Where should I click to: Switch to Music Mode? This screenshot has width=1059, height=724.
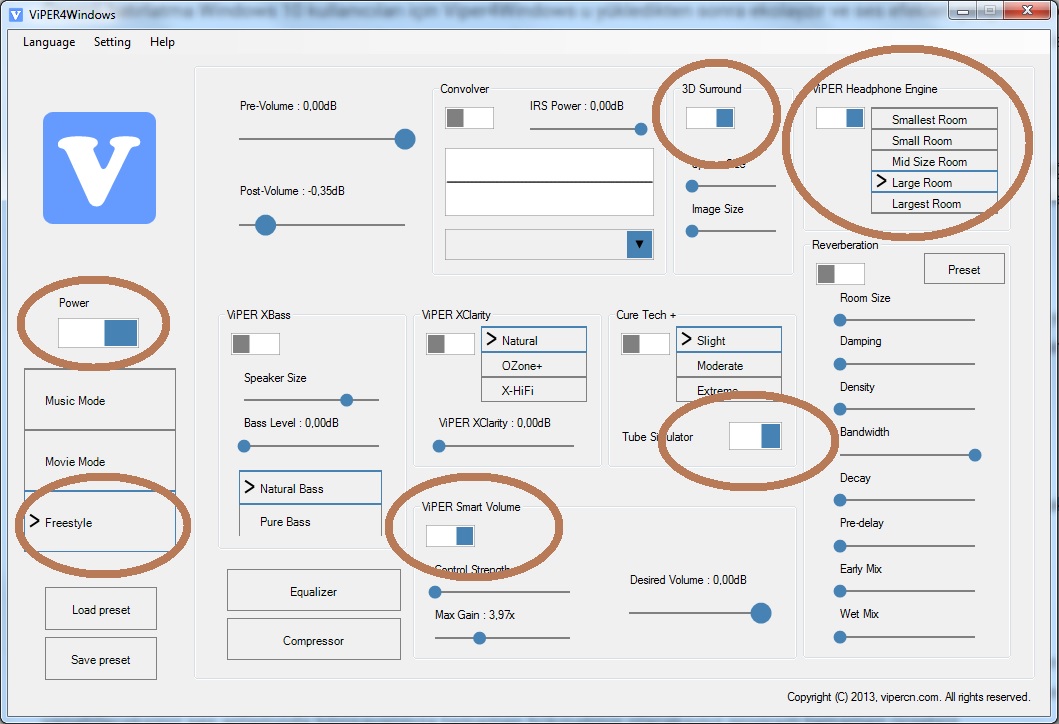pyautogui.click(x=100, y=400)
